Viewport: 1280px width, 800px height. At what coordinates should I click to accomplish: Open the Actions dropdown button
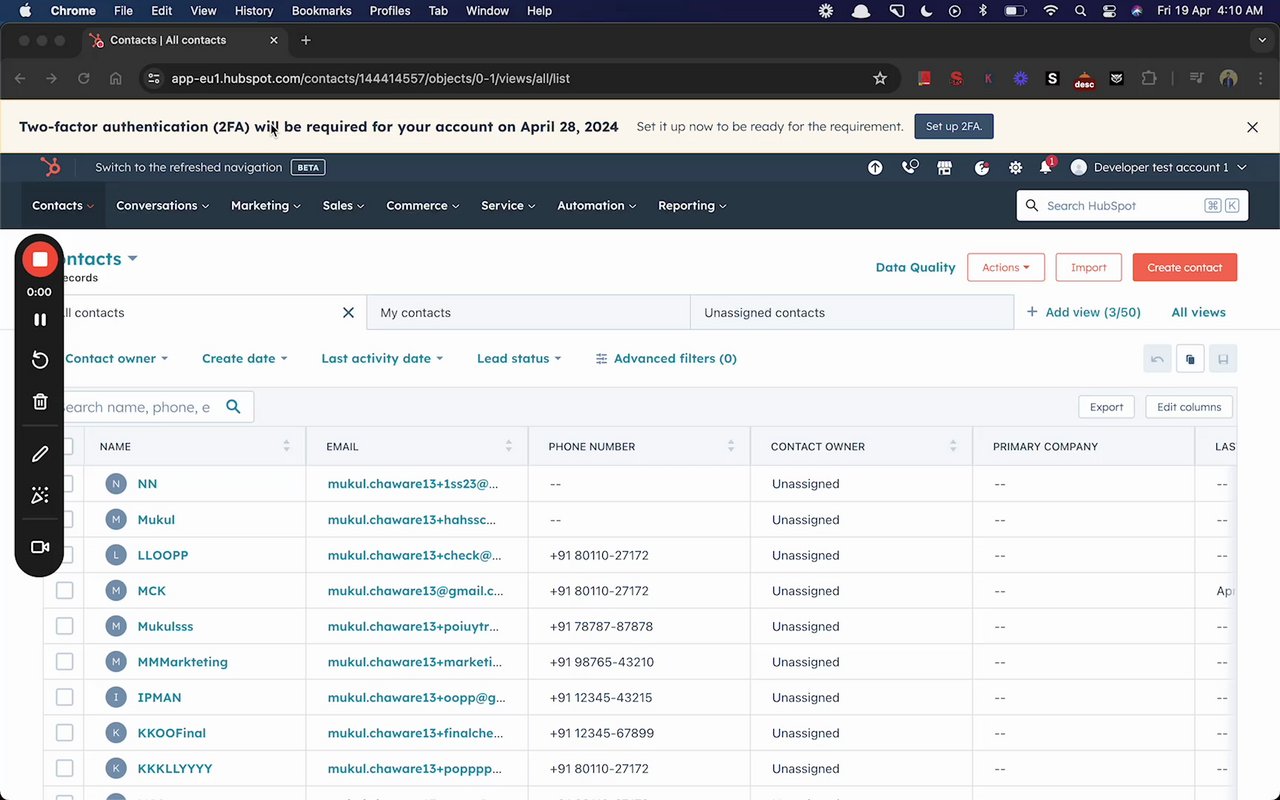point(1006,267)
